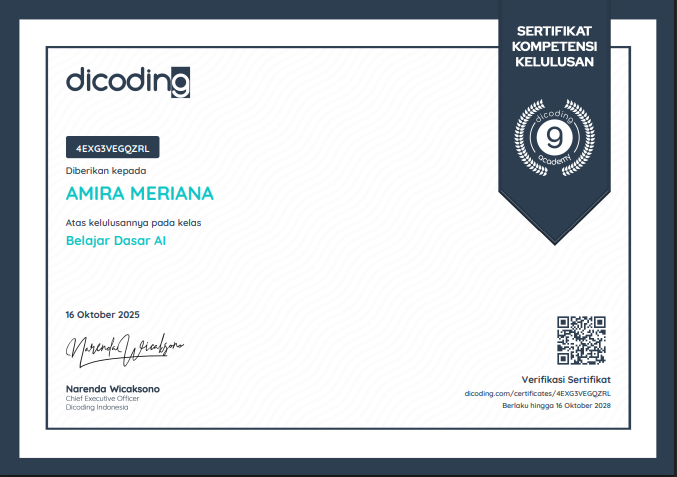This screenshot has width=677, height=477.
Task: Click the 'Diberikan kepada' label
Action: 99,171
